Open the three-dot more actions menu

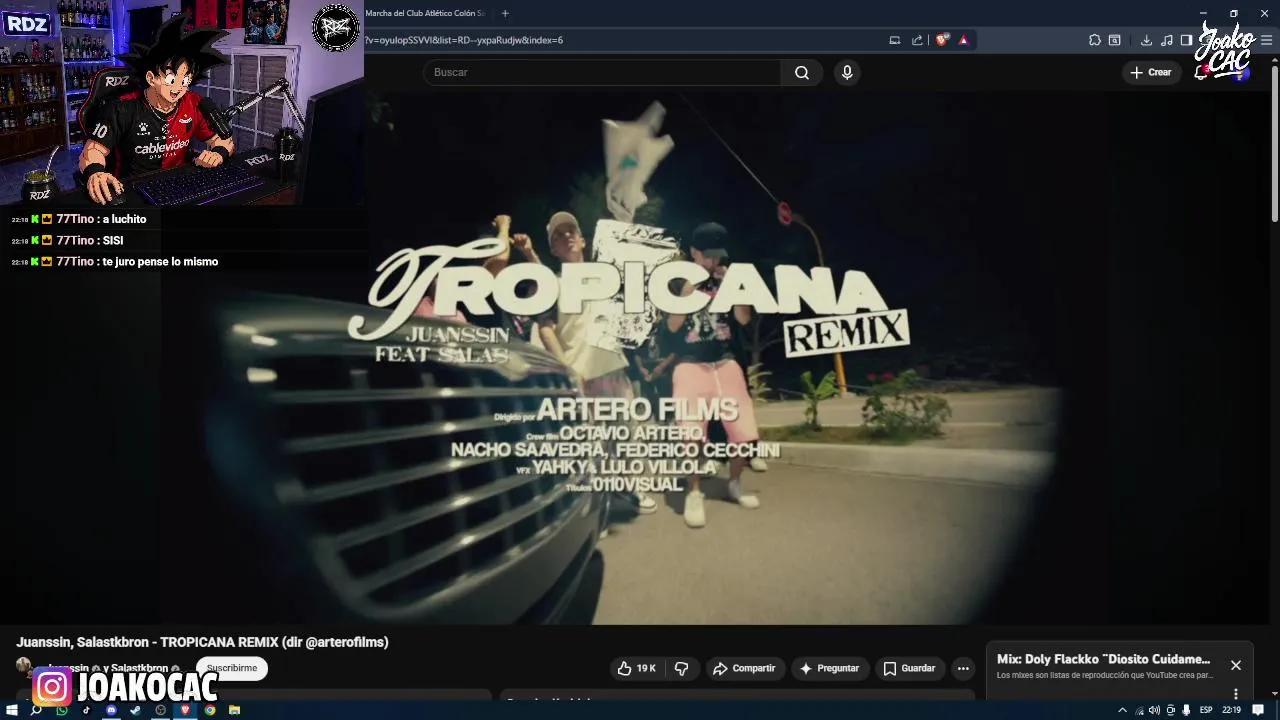click(963, 668)
